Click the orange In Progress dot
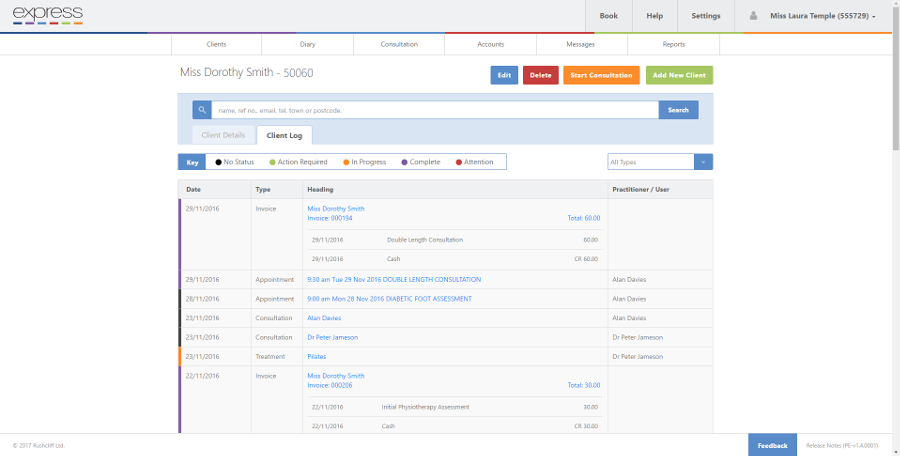The width and height of the screenshot is (900, 456). tap(346, 163)
